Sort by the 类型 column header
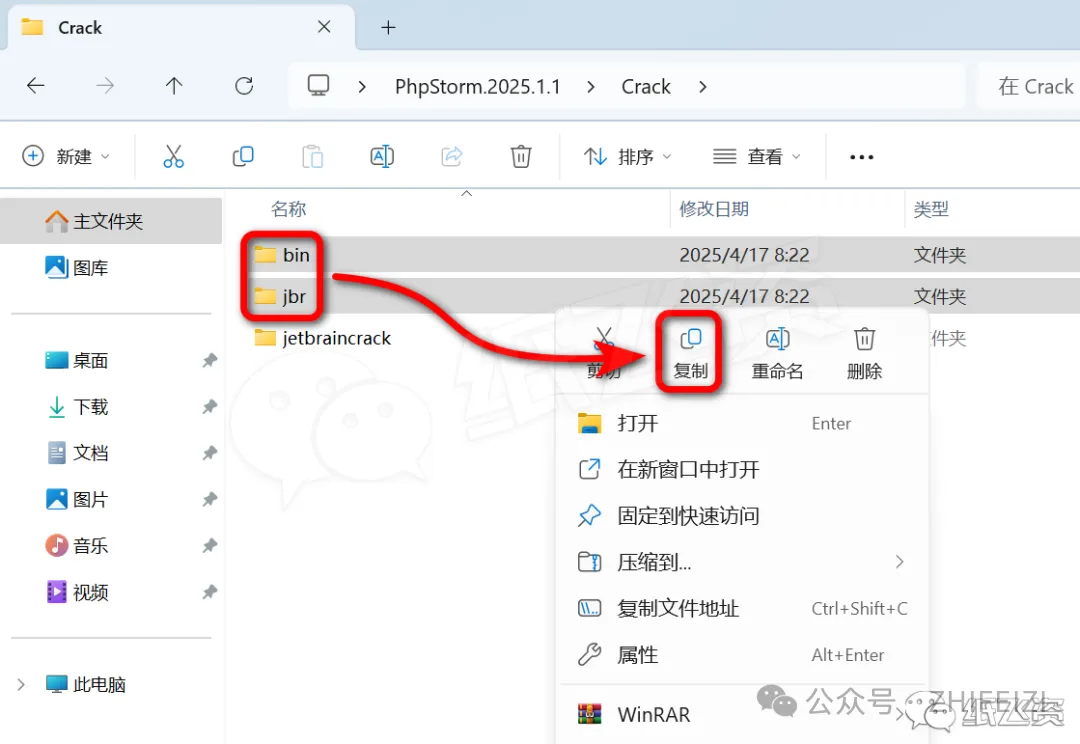 point(931,209)
